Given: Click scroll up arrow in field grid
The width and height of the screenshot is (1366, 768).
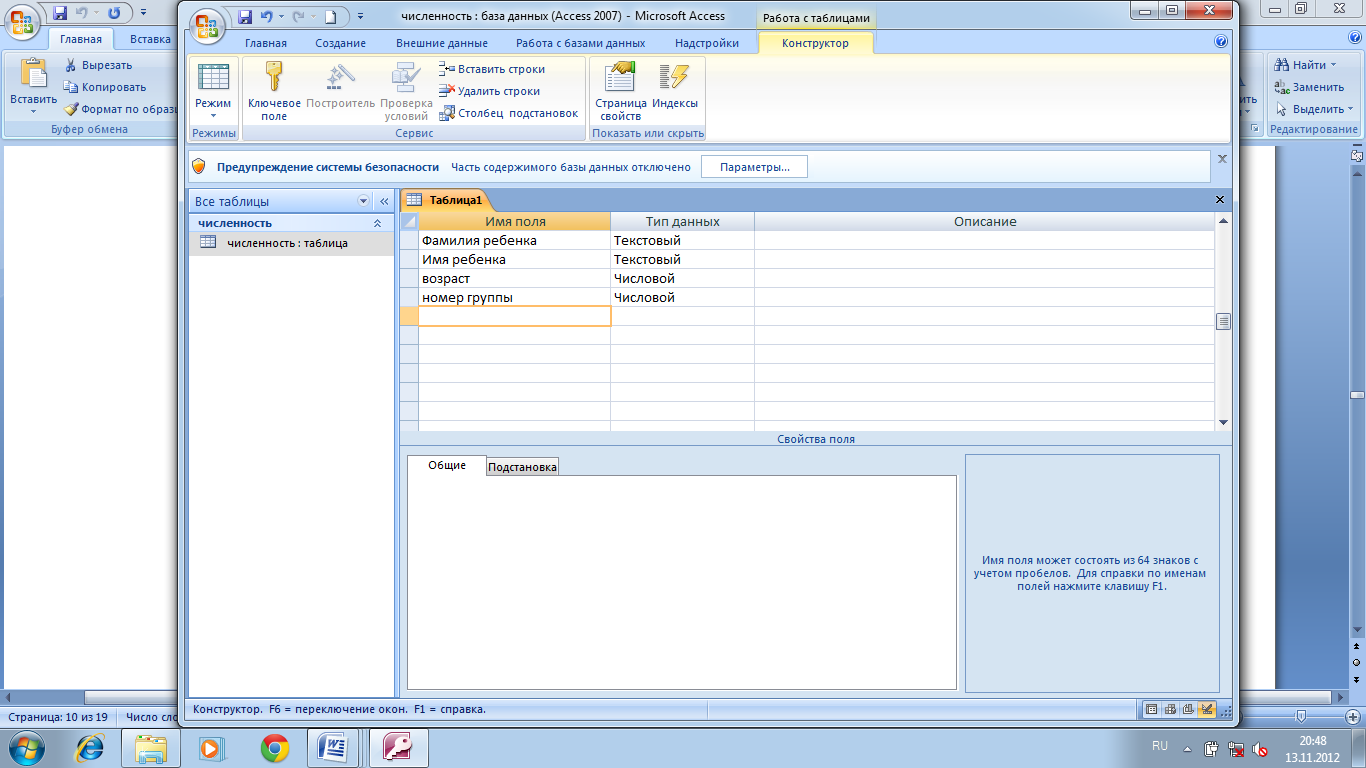Looking at the screenshot, I should point(1223,220).
